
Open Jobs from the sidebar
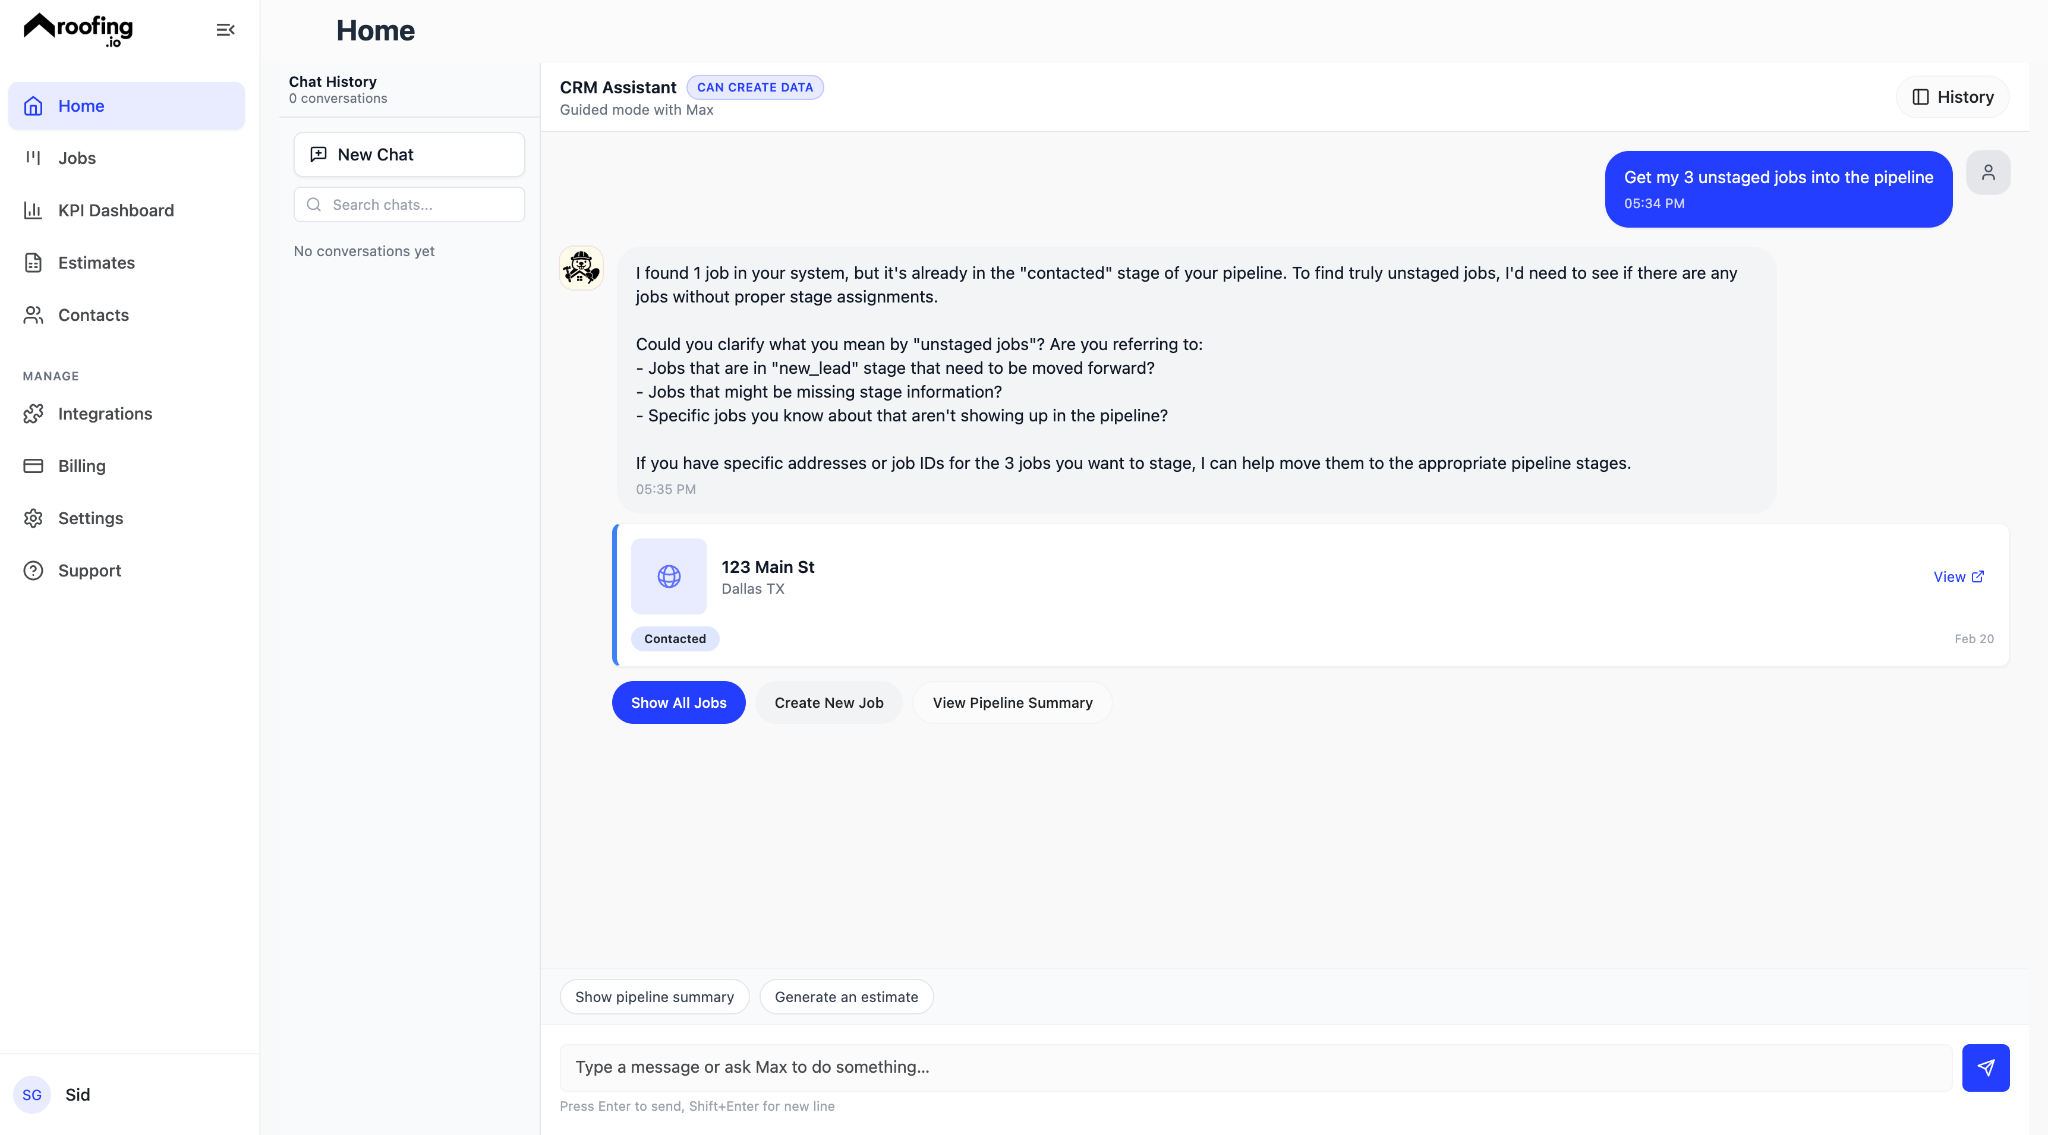tap(77, 158)
